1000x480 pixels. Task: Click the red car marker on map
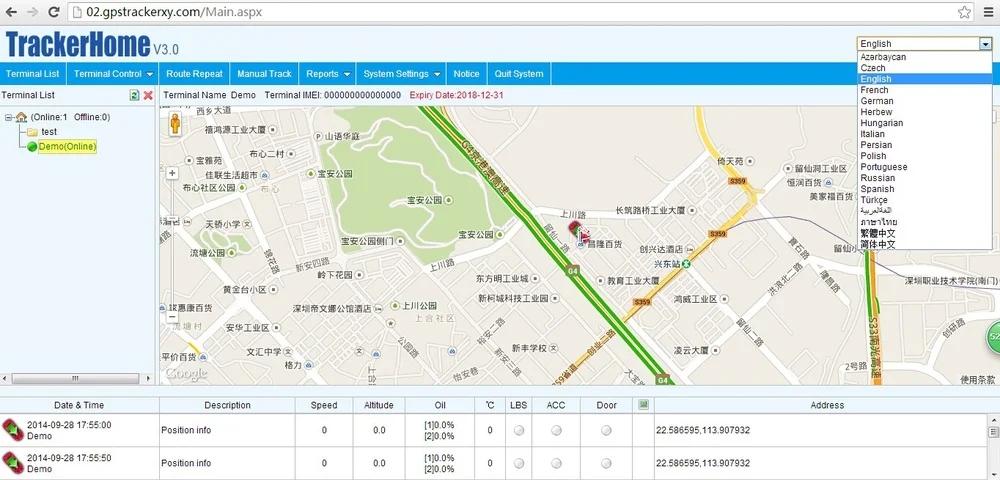pyautogui.click(x=580, y=232)
